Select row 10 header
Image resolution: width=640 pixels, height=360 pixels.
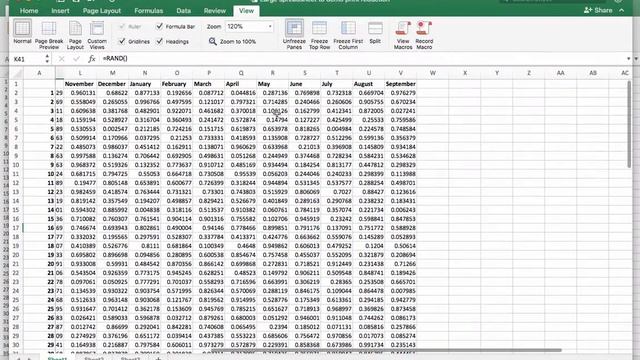[x=16, y=165]
